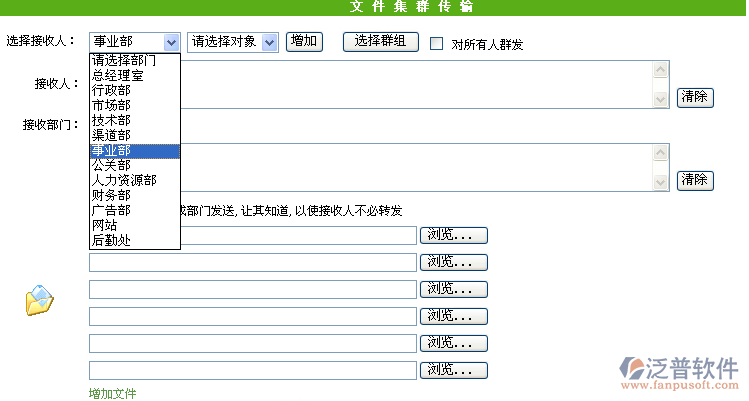This screenshot has height=401, width=749.
Task: Click the first 浏览... button
Action: click(454, 236)
